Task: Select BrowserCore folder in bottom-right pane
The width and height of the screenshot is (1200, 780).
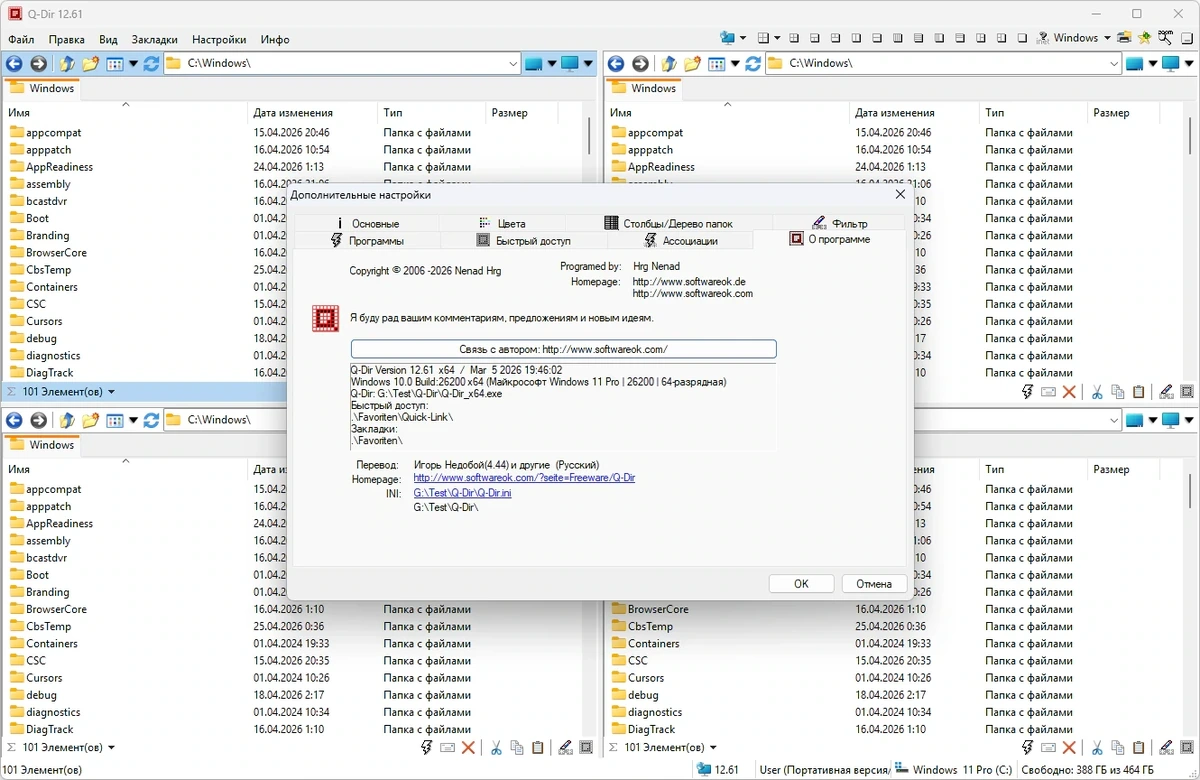Action: pos(658,609)
